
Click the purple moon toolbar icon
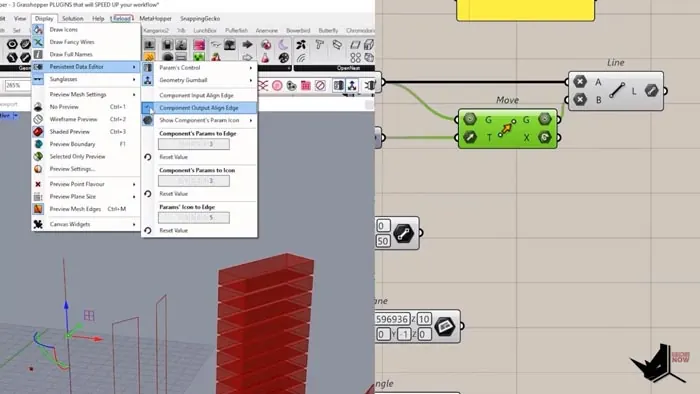(x=283, y=45)
